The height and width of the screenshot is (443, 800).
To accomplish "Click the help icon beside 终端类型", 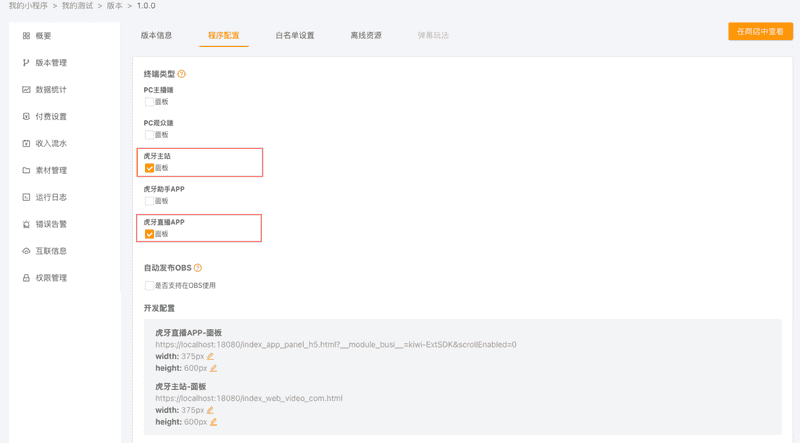I will [x=182, y=74].
